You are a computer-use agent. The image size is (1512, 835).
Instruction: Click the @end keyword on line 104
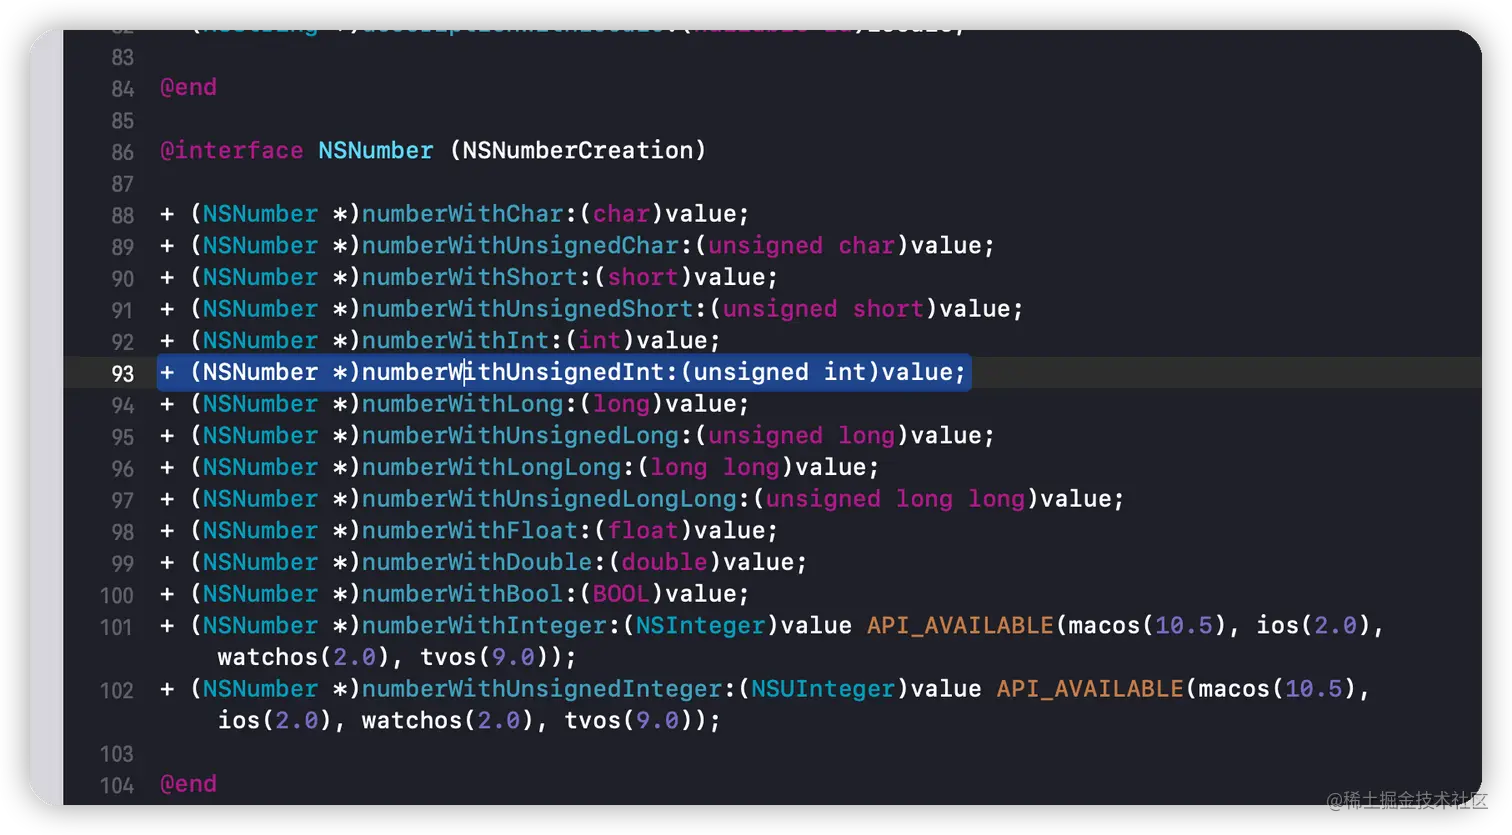(x=188, y=784)
